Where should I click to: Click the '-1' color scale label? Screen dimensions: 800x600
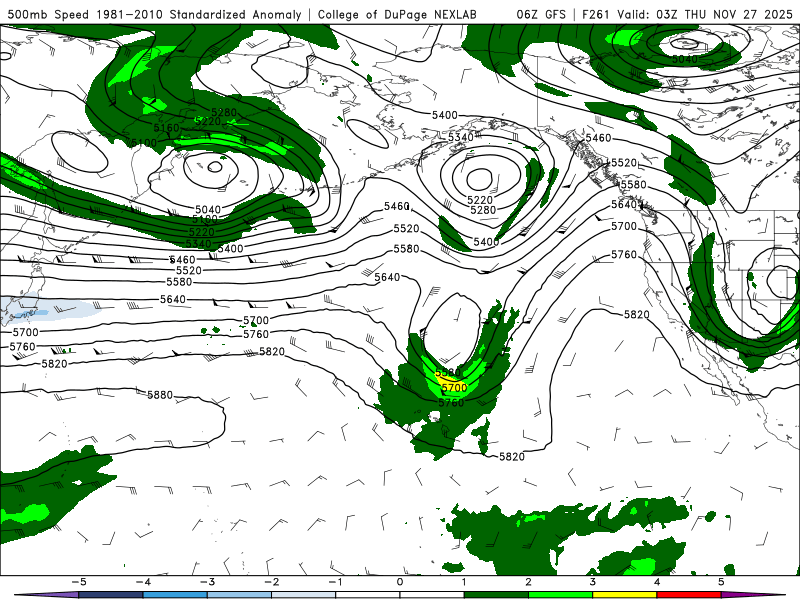pyautogui.click(x=335, y=582)
